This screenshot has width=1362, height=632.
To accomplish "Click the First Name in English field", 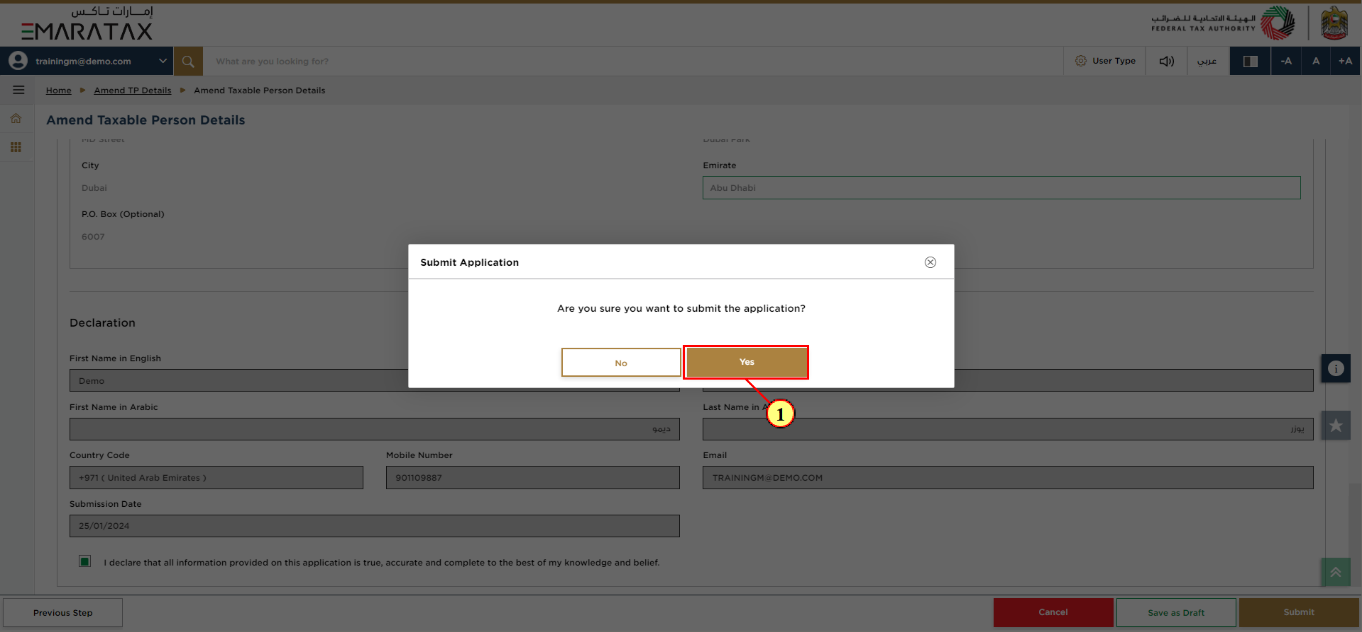I will click(374, 381).
